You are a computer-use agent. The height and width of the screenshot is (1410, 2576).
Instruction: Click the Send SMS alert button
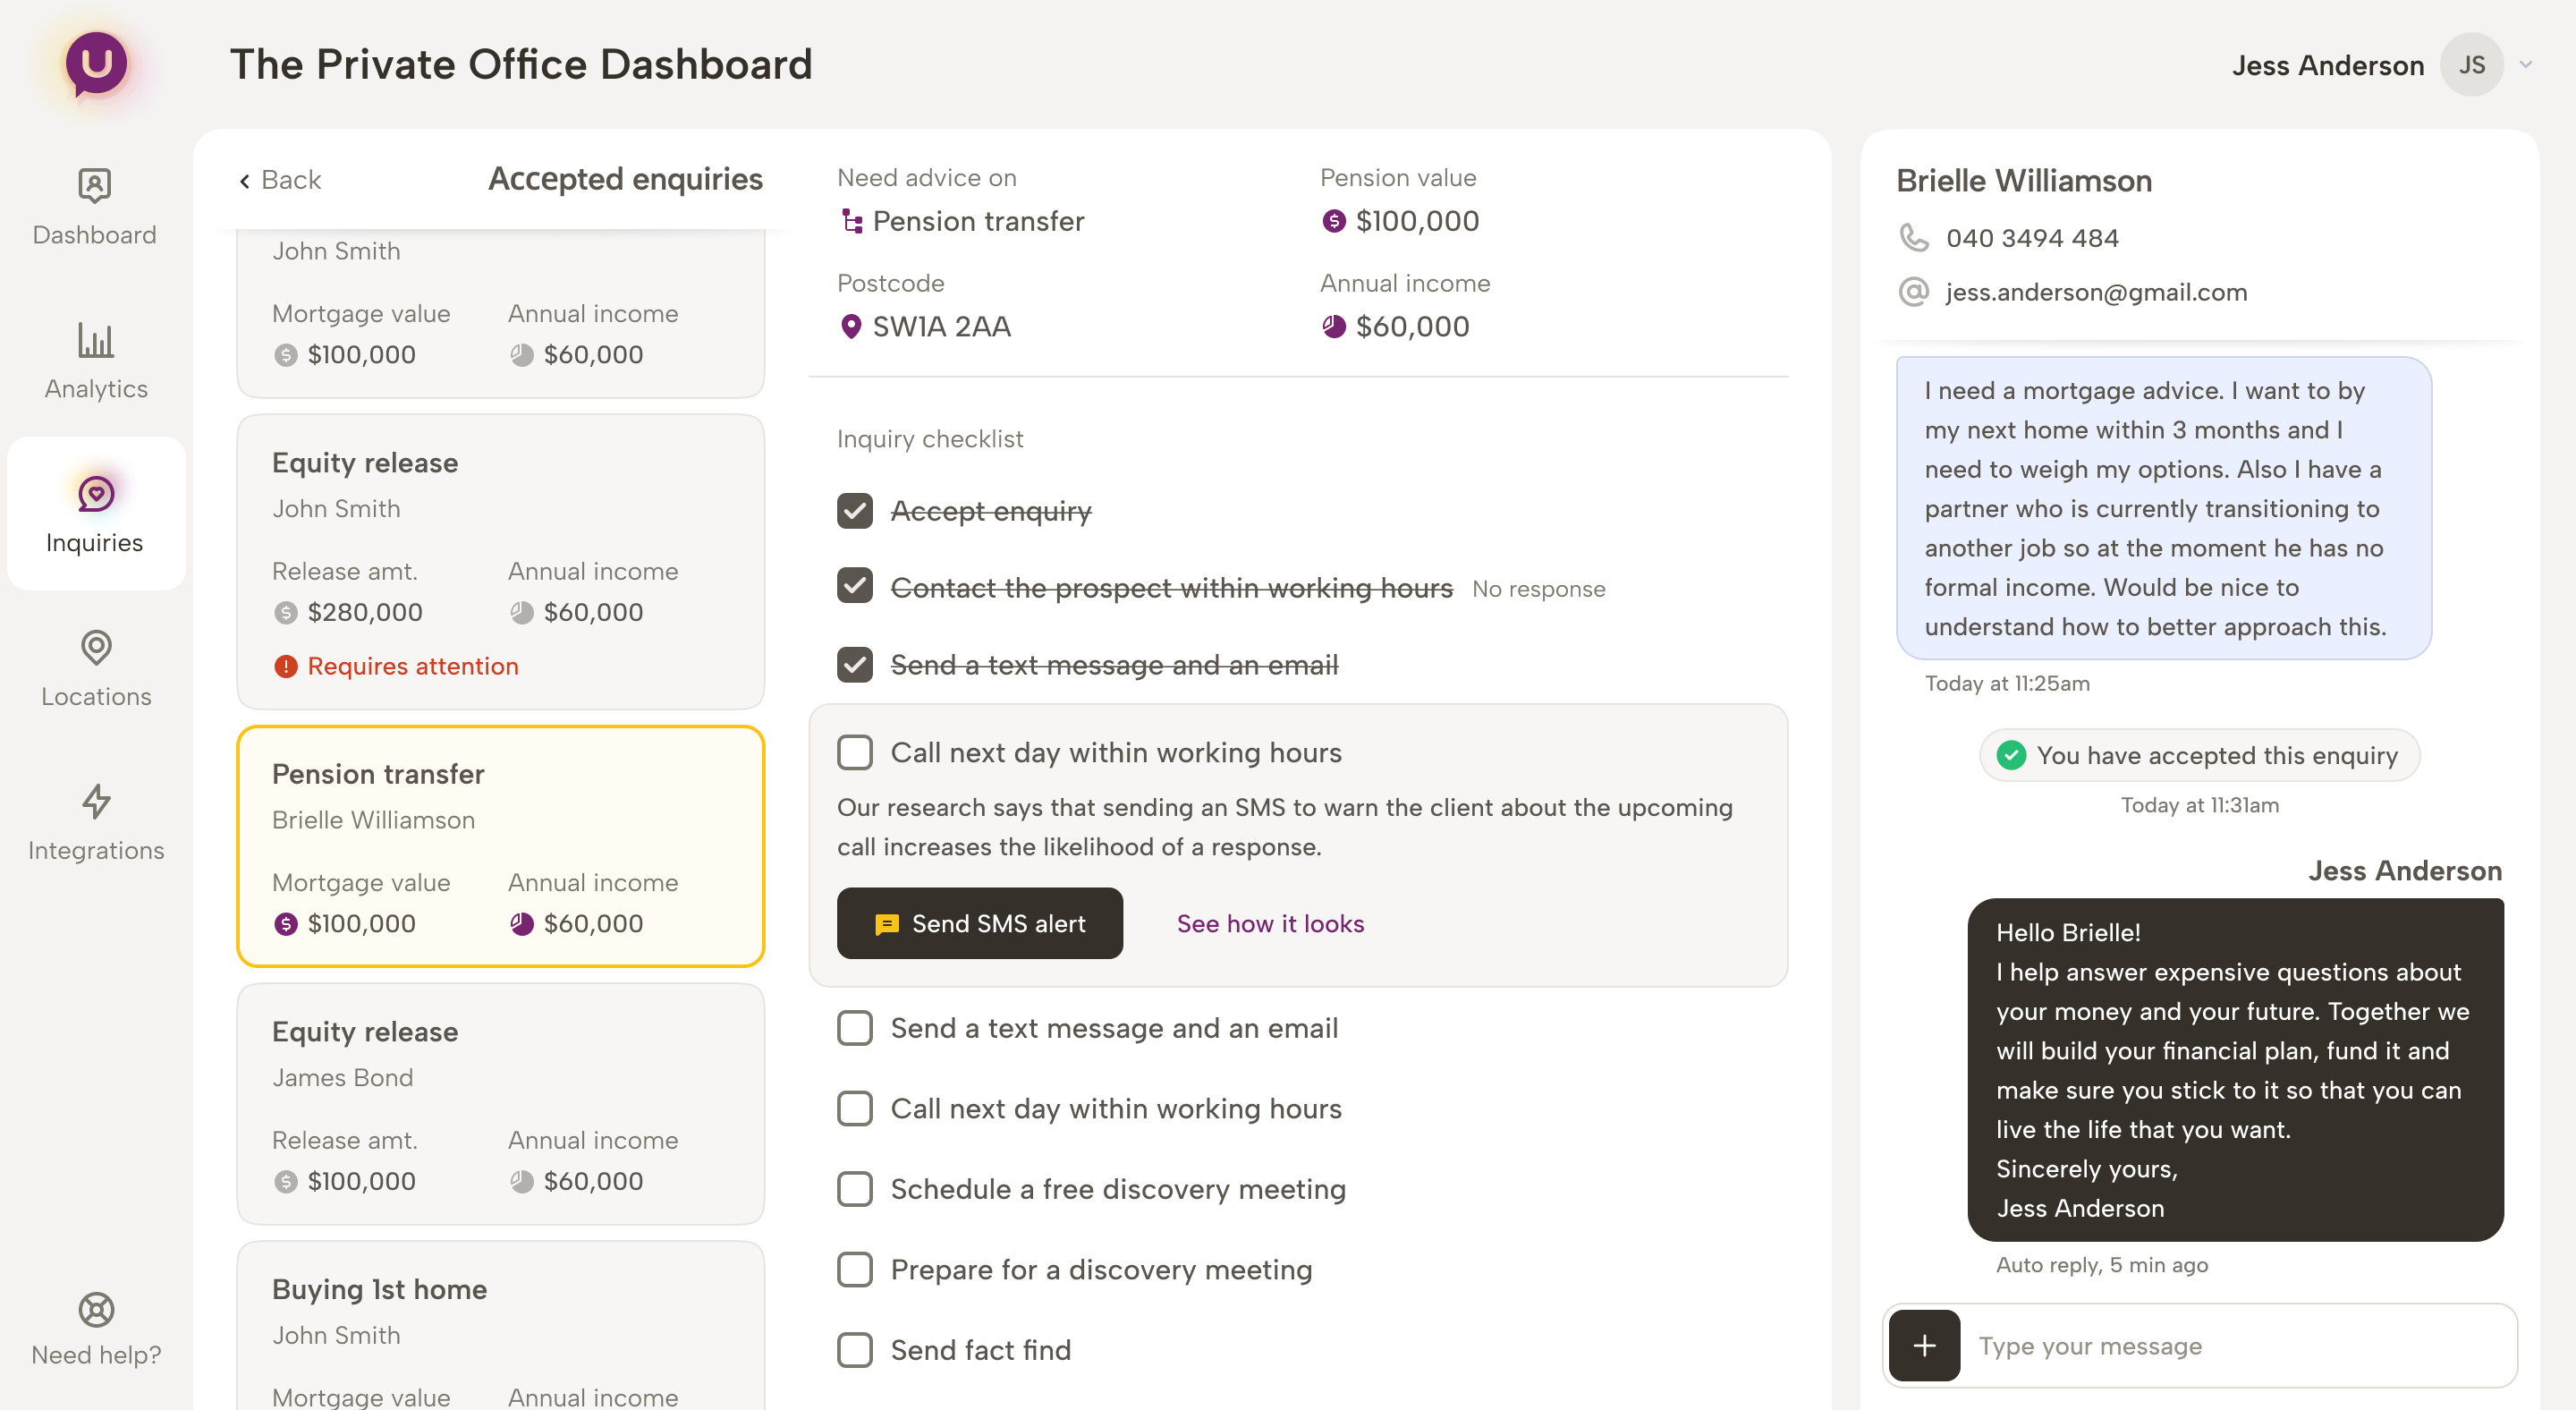(980, 923)
